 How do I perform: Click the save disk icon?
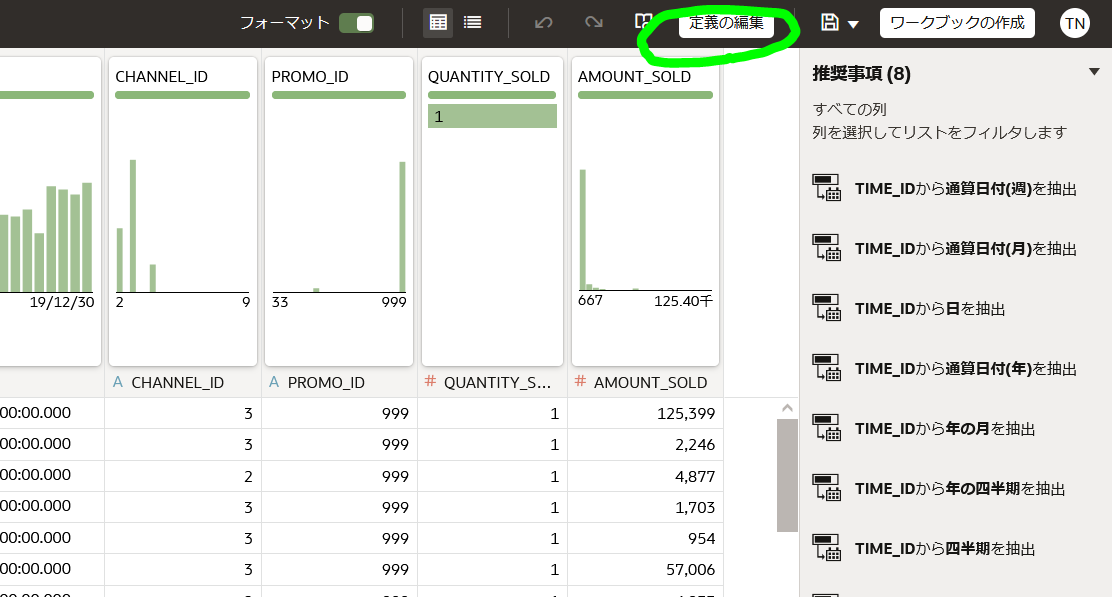tap(829, 23)
